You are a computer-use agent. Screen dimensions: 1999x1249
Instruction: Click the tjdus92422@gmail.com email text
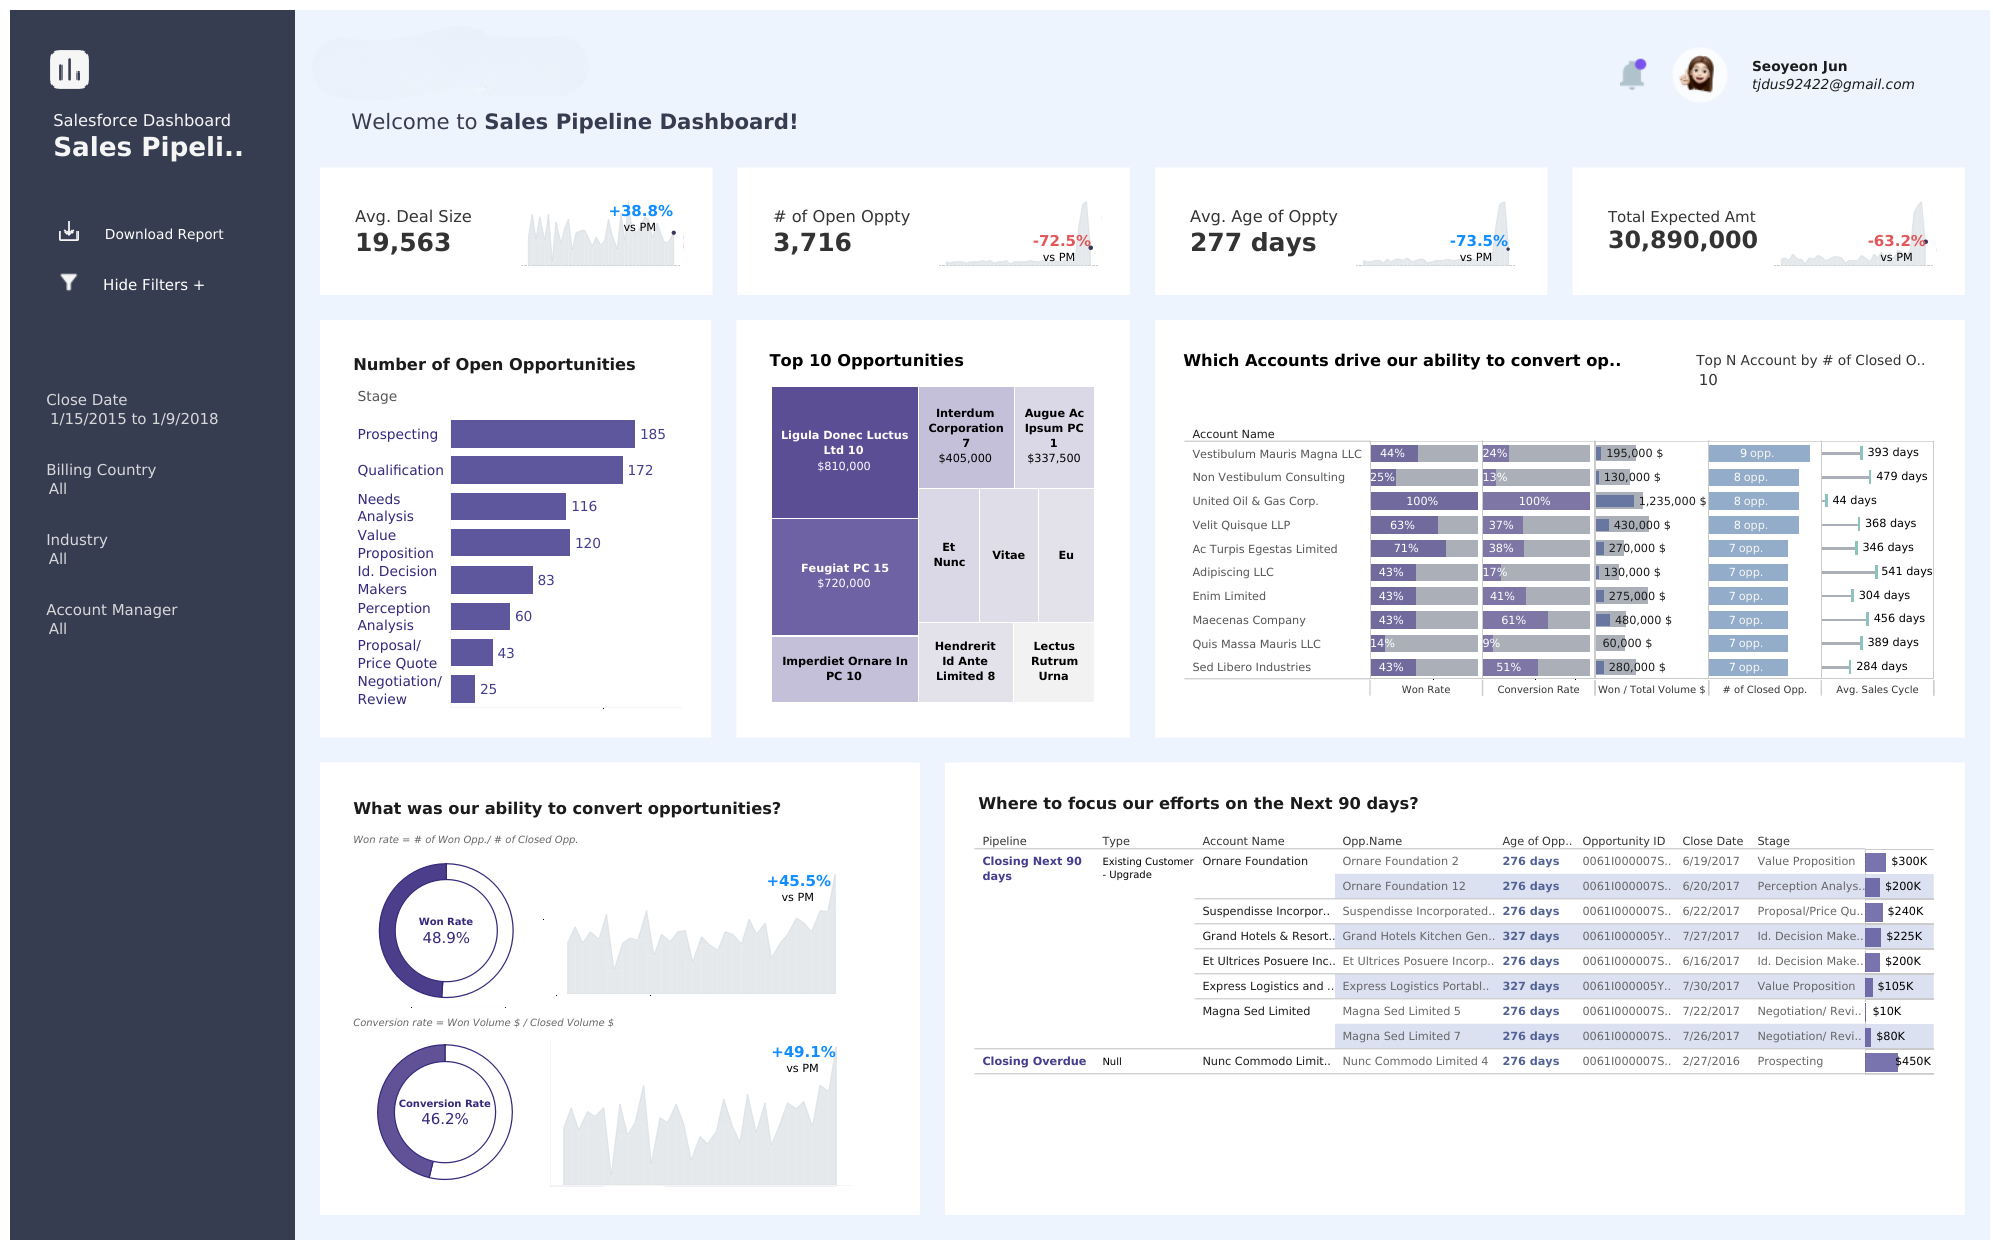point(1831,84)
